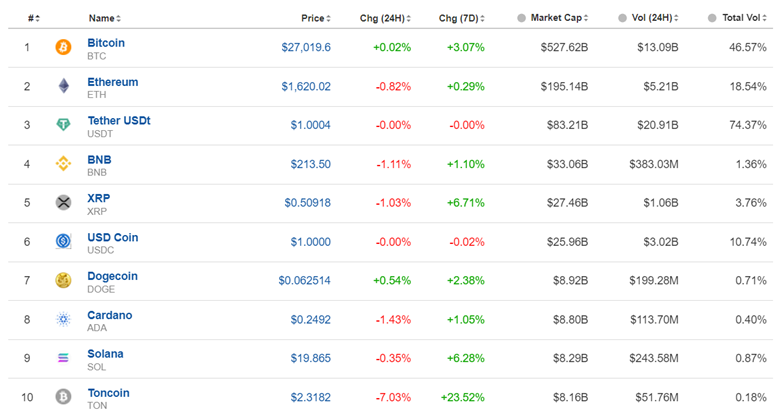The height and width of the screenshot is (412, 780).
Task: Click Solana price $19.865
Action: (x=310, y=358)
